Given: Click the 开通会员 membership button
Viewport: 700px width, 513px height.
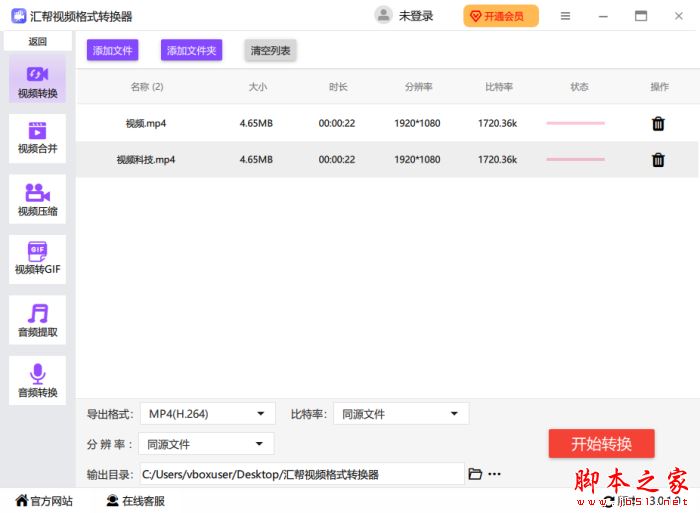Looking at the screenshot, I should click(x=501, y=17).
